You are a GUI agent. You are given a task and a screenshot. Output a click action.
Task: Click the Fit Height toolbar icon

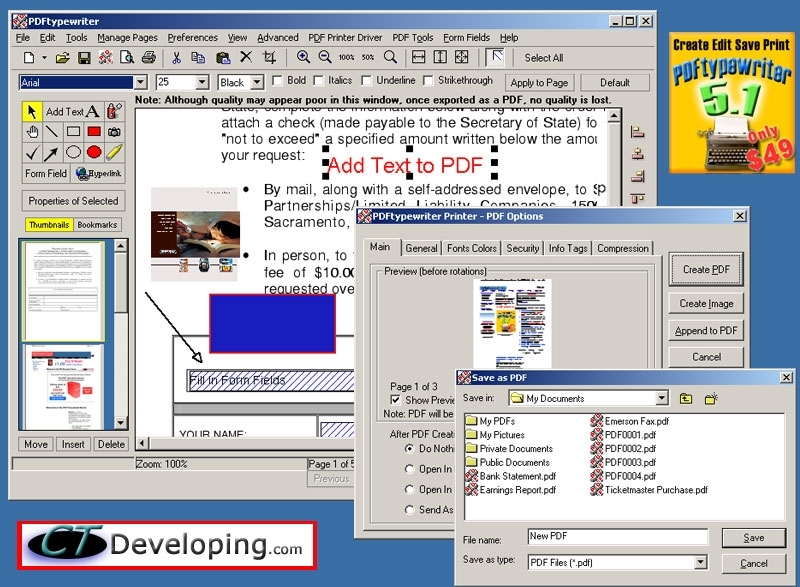coord(440,57)
